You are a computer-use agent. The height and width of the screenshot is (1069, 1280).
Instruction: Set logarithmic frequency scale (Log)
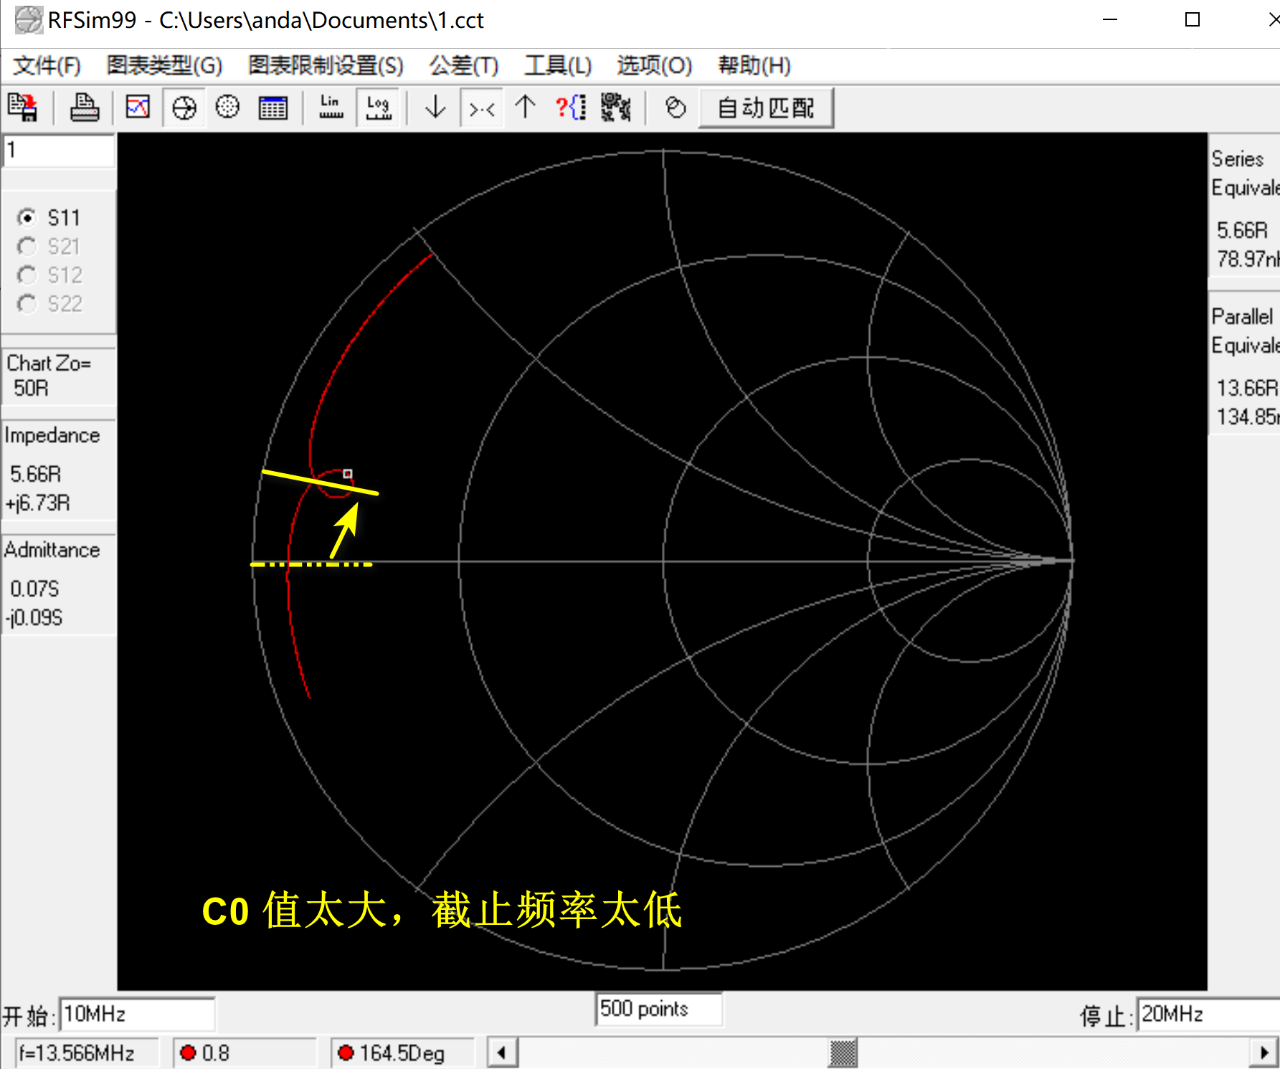click(378, 107)
